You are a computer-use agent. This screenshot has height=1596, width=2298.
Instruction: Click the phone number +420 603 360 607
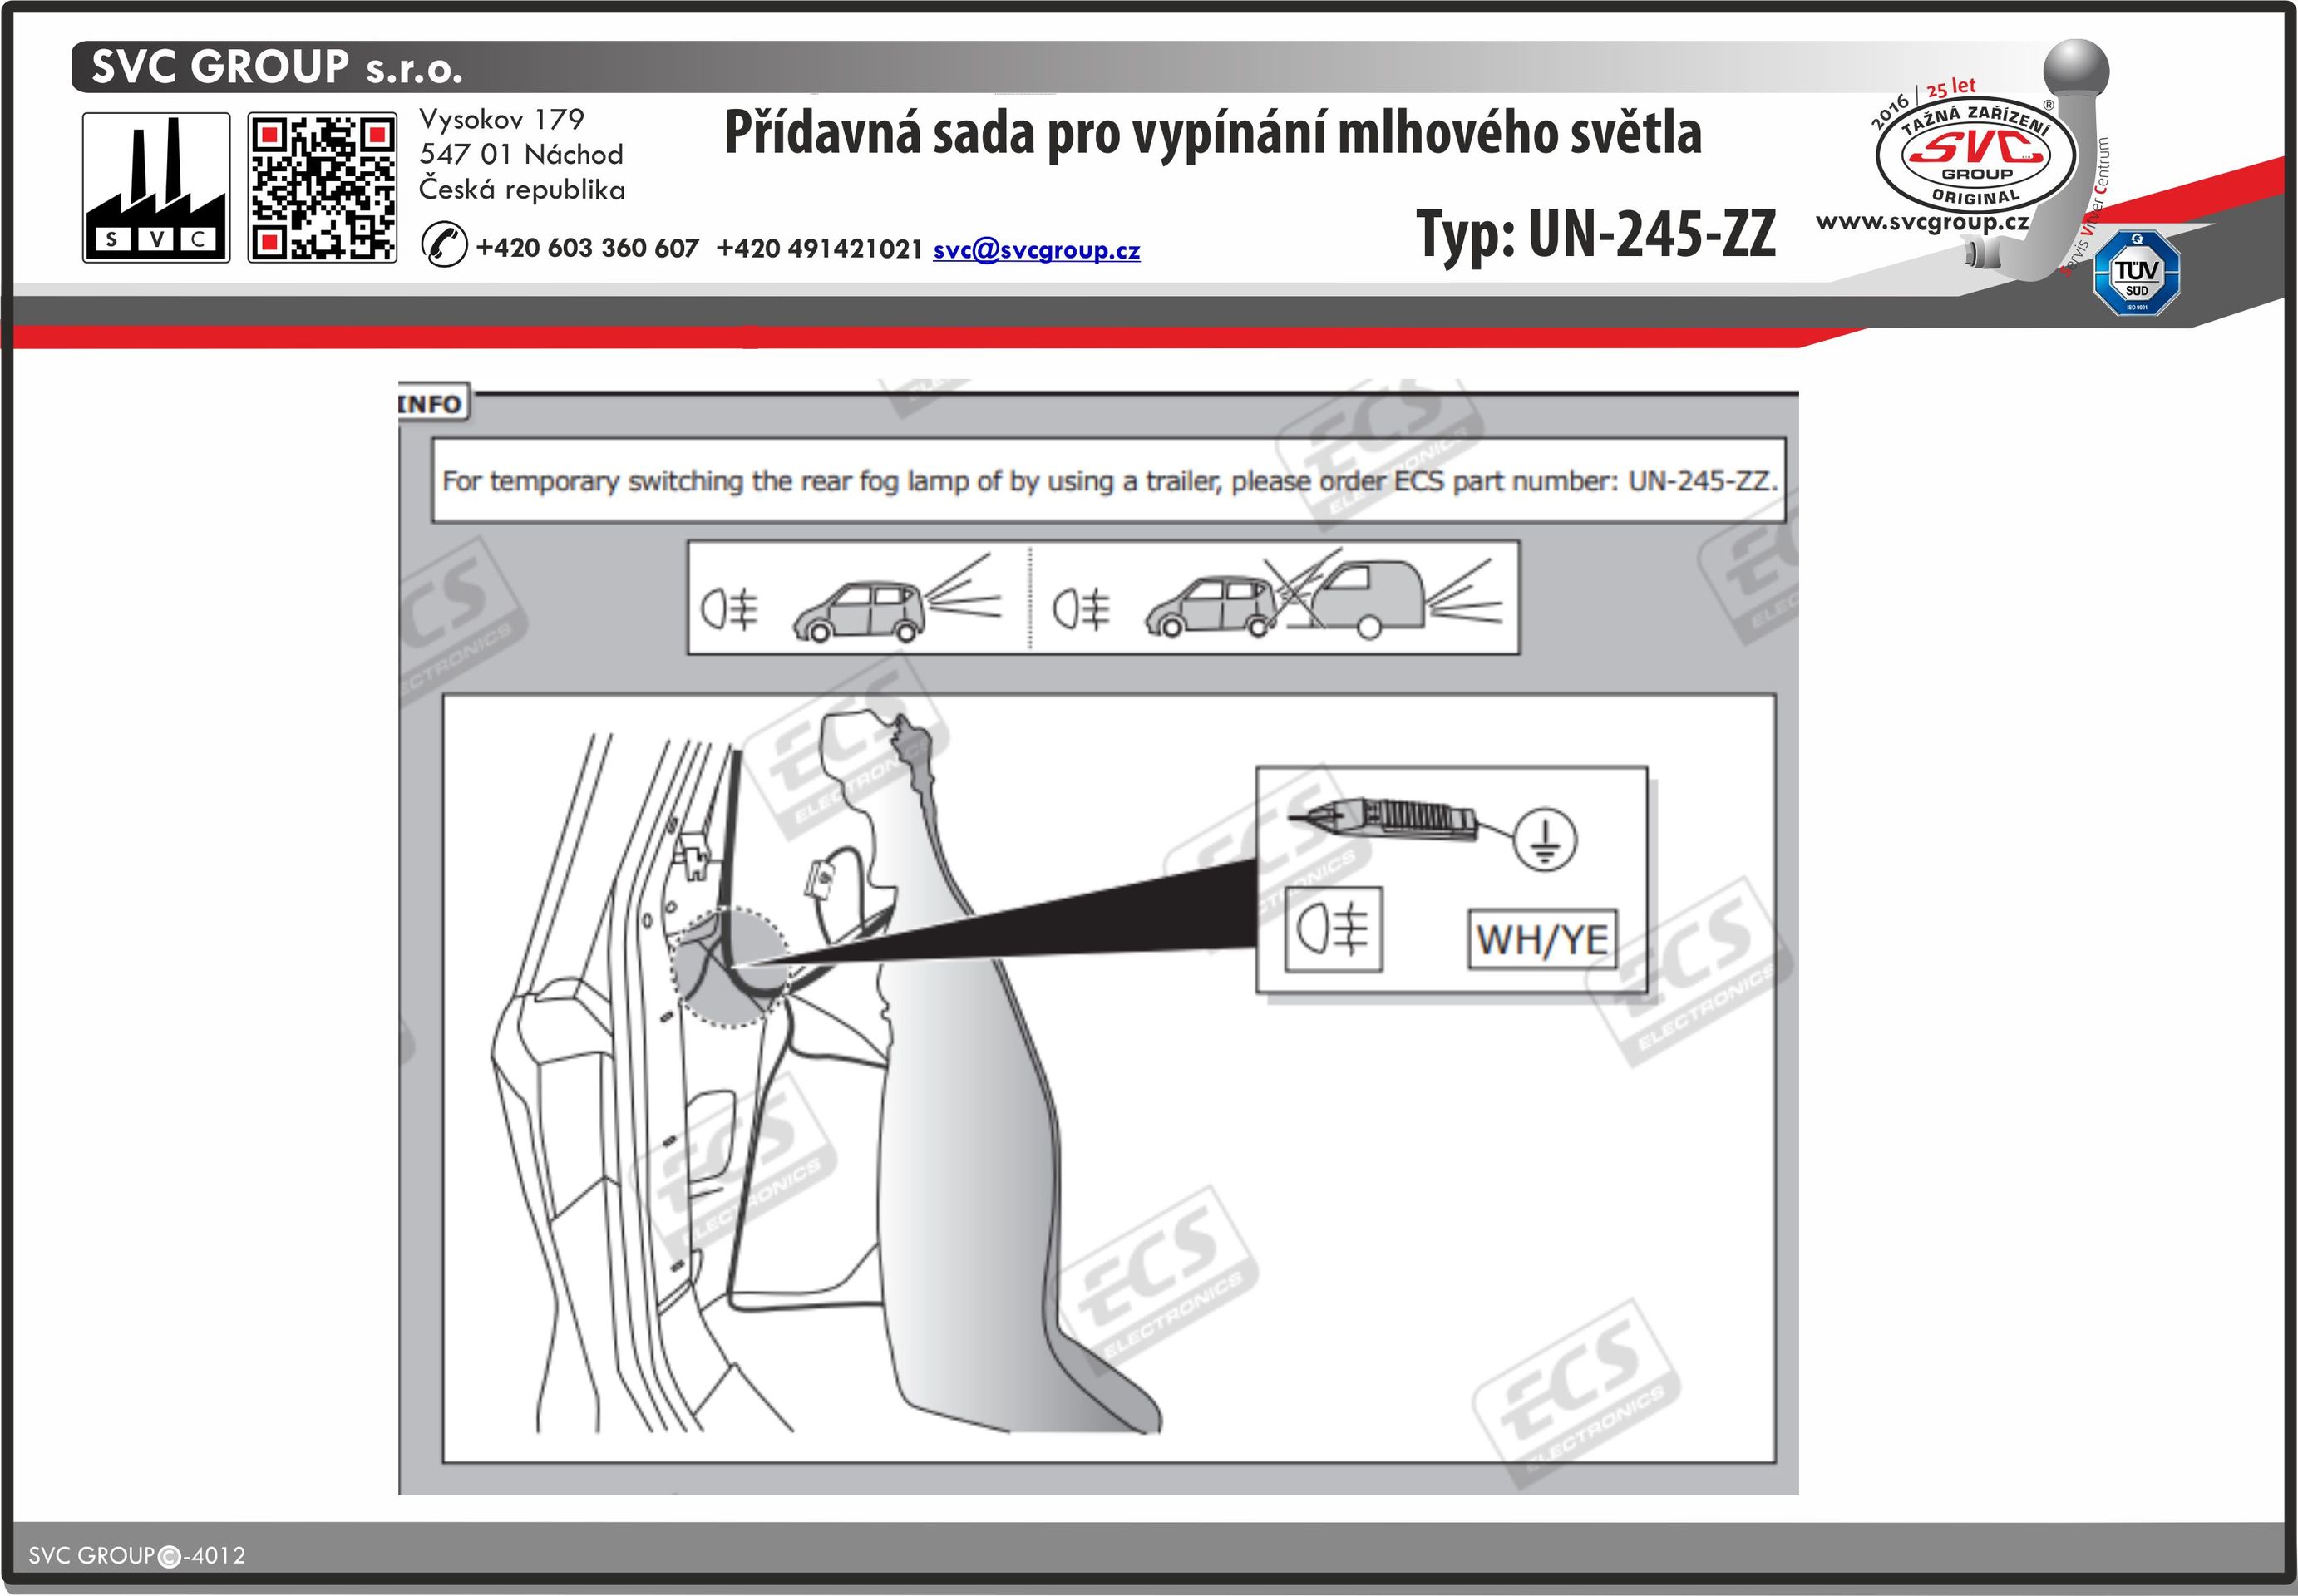pyautogui.click(x=587, y=248)
